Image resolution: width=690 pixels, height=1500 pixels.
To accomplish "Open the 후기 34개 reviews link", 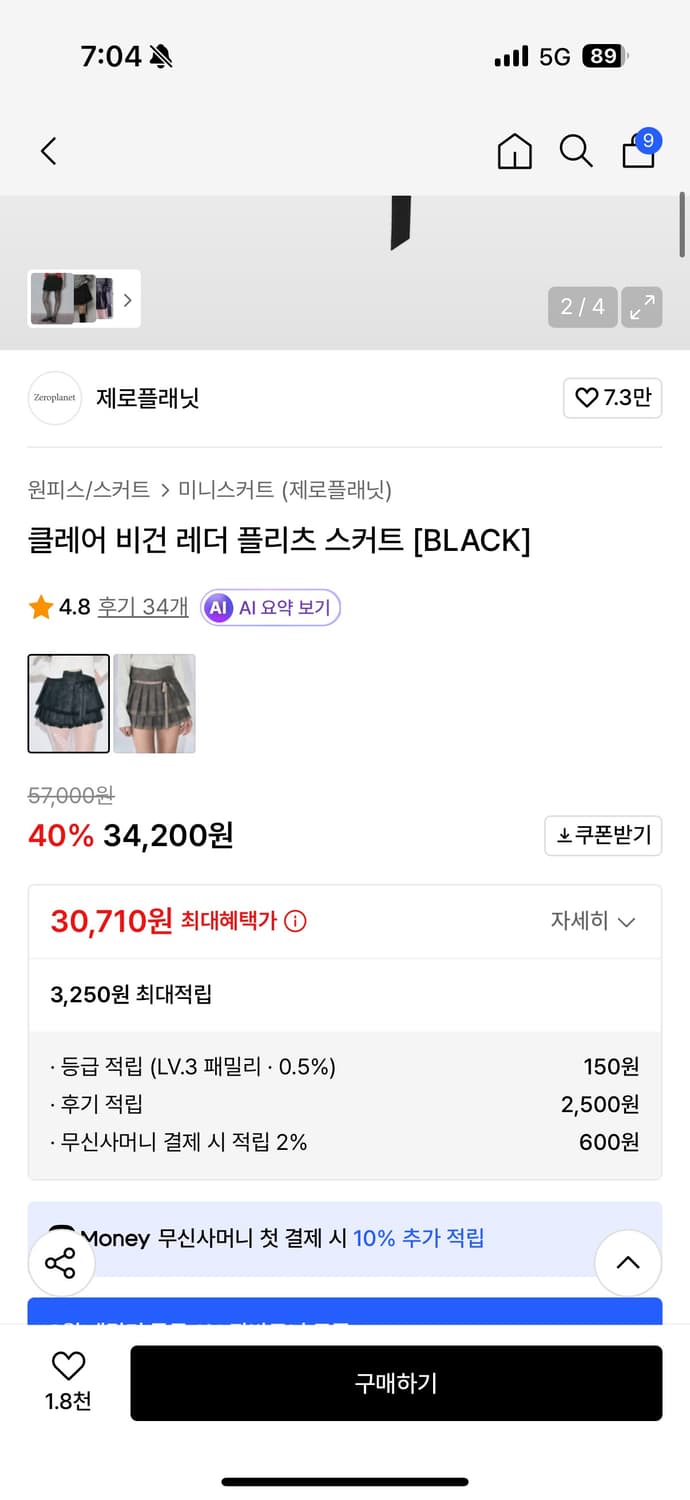I will 143,608.
